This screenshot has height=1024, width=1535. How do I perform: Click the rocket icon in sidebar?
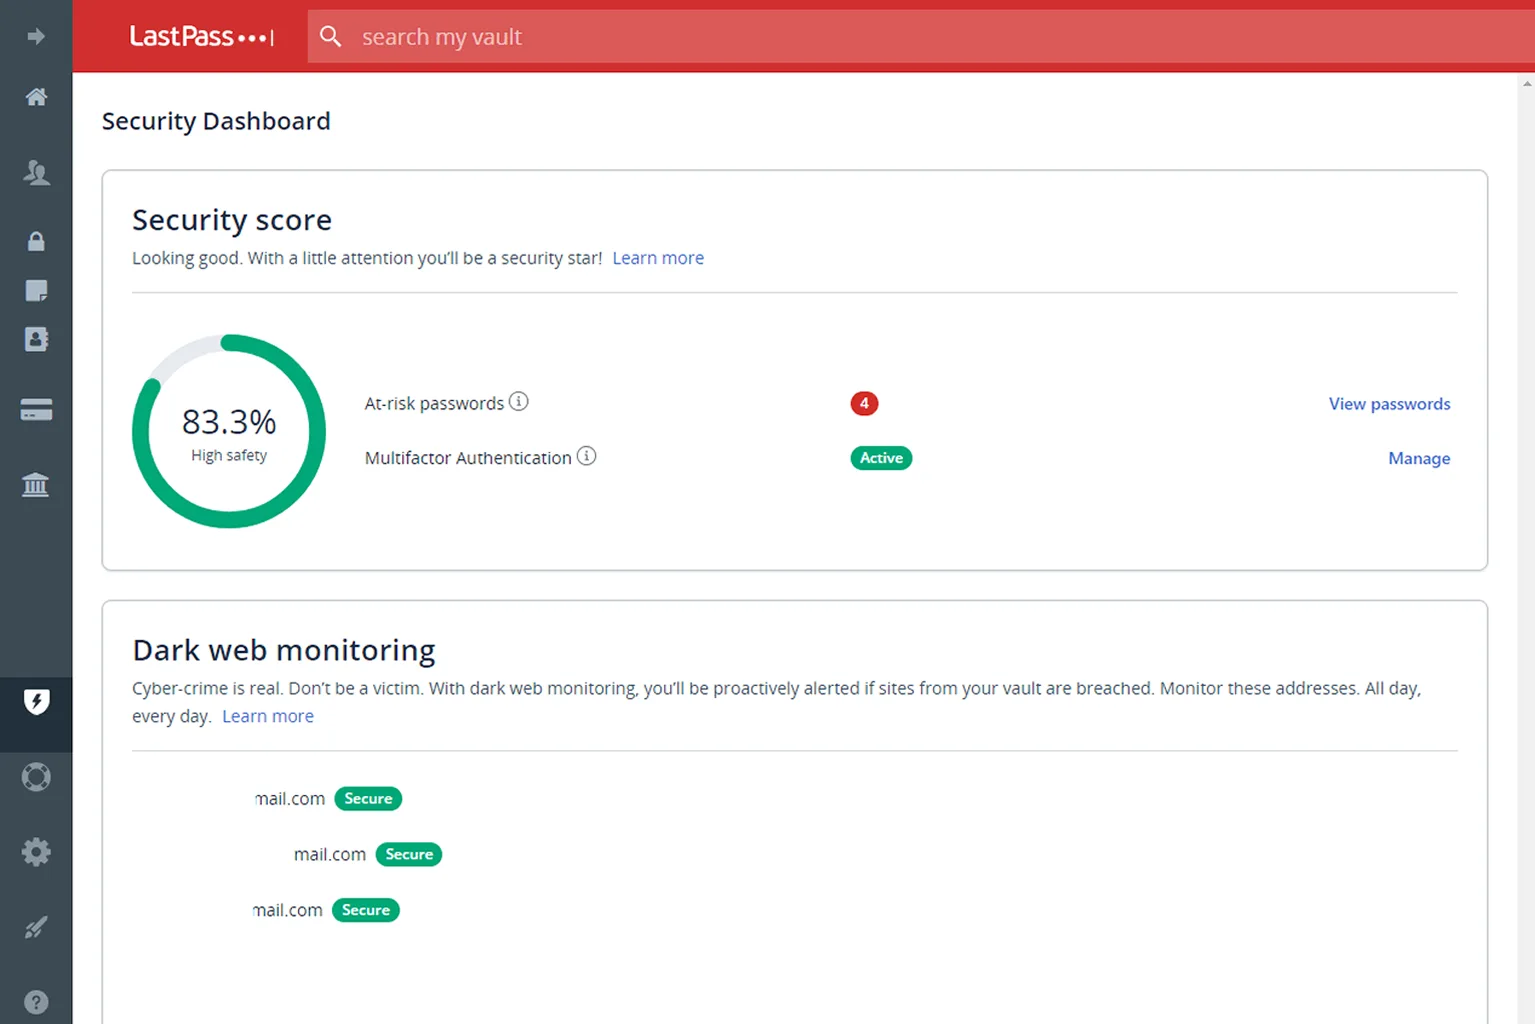36,927
